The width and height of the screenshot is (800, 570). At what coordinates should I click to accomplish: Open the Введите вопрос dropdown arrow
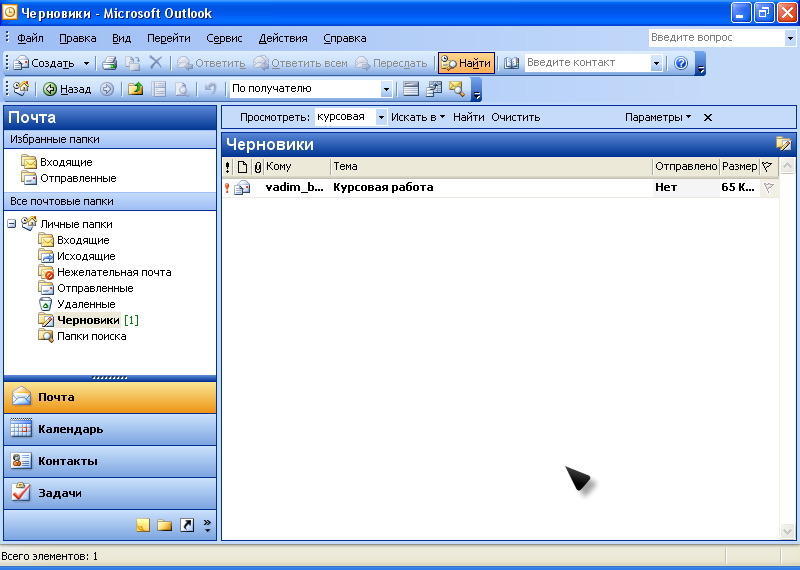pyautogui.click(x=790, y=38)
